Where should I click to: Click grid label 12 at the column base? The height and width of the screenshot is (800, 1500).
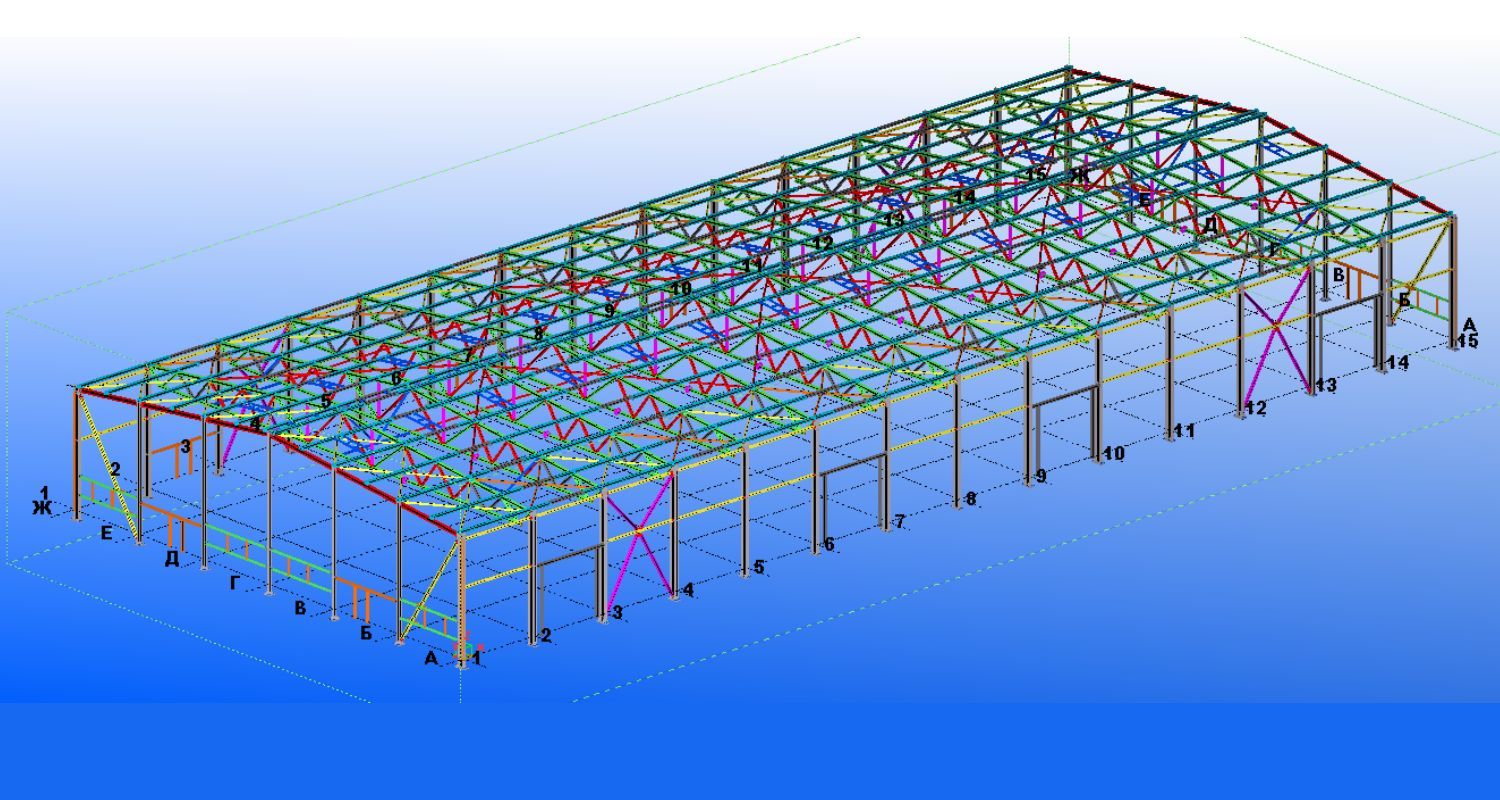point(1256,408)
